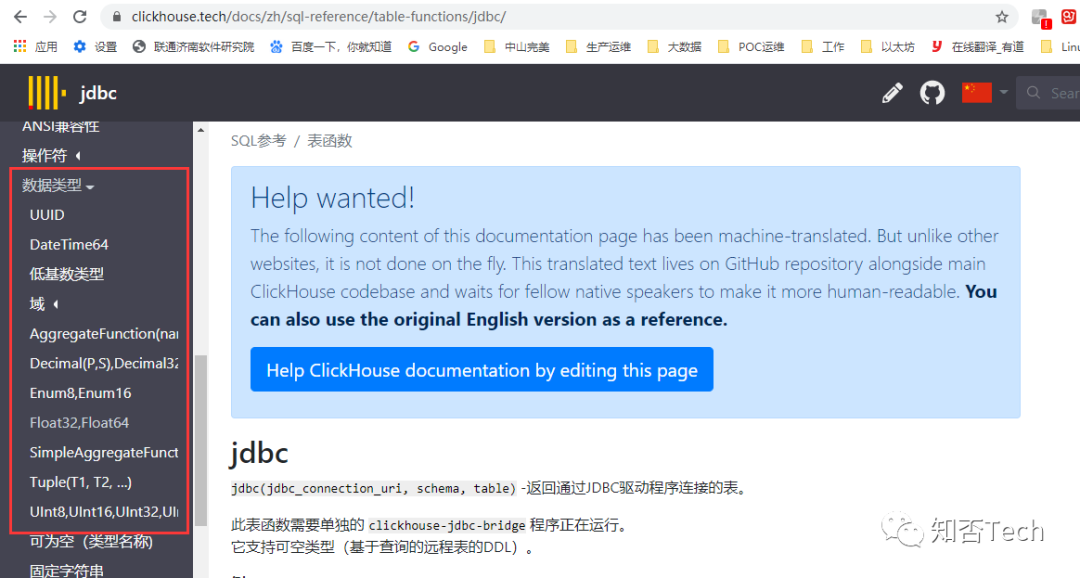Open the 以太坊 bookmark folder
The width and height of the screenshot is (1080, 578).
(888, 46)
